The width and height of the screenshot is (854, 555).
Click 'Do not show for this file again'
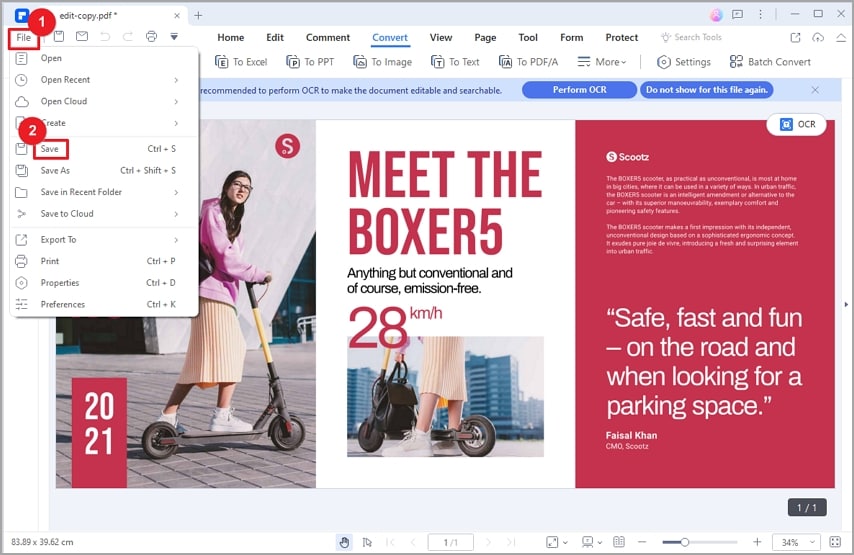707,90
